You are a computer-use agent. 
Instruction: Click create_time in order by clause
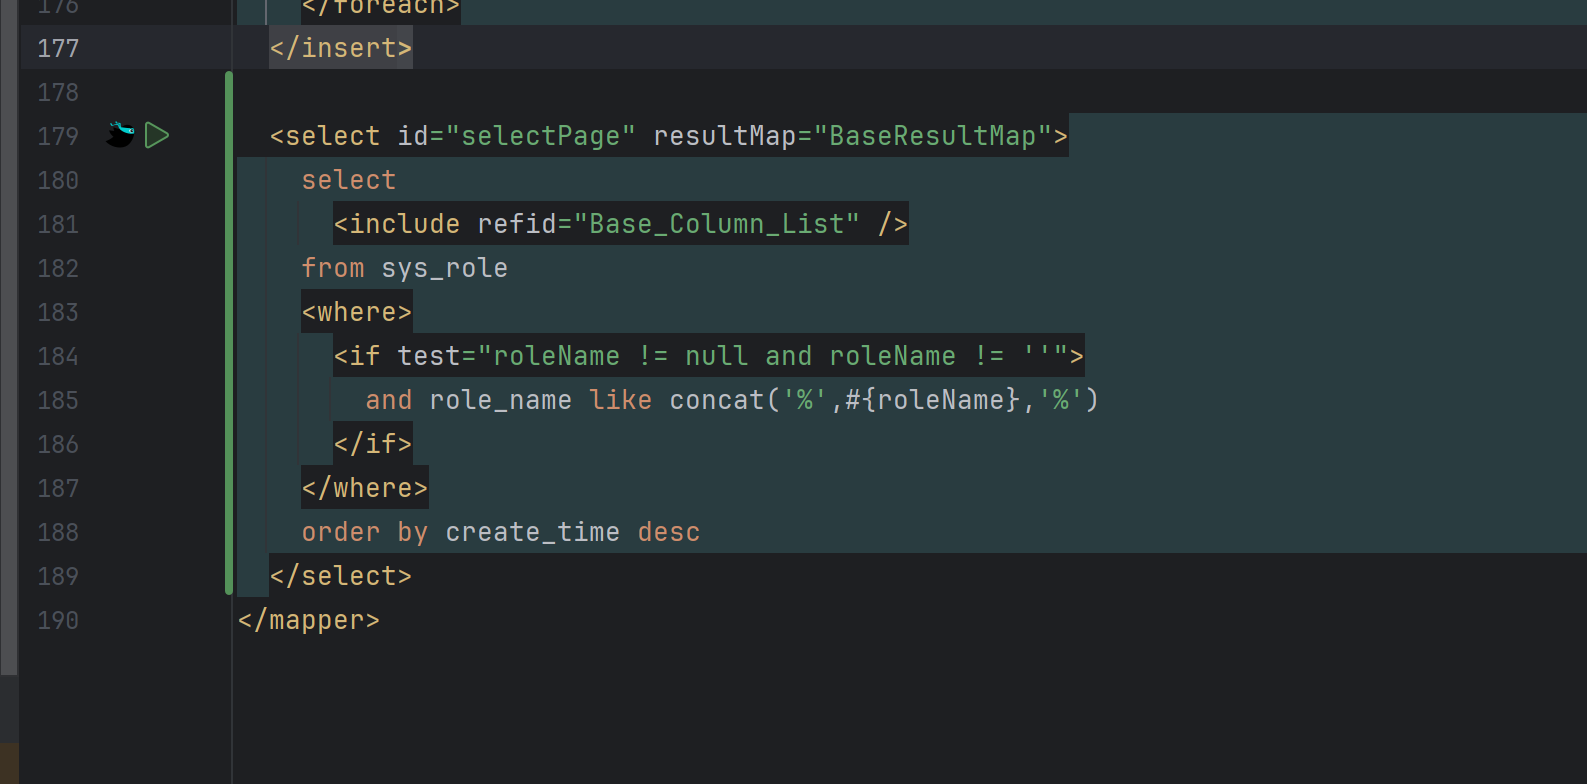532,532
